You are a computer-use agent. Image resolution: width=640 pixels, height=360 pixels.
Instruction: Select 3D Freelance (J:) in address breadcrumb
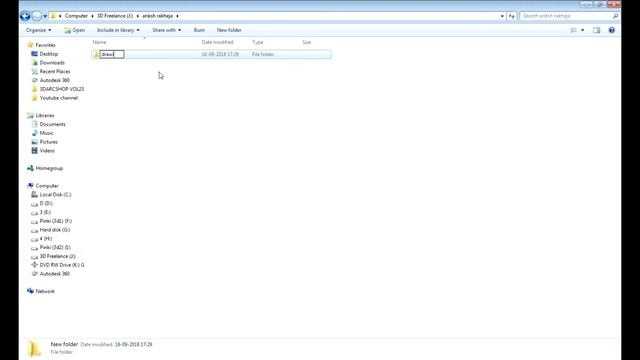pos(115,16)
